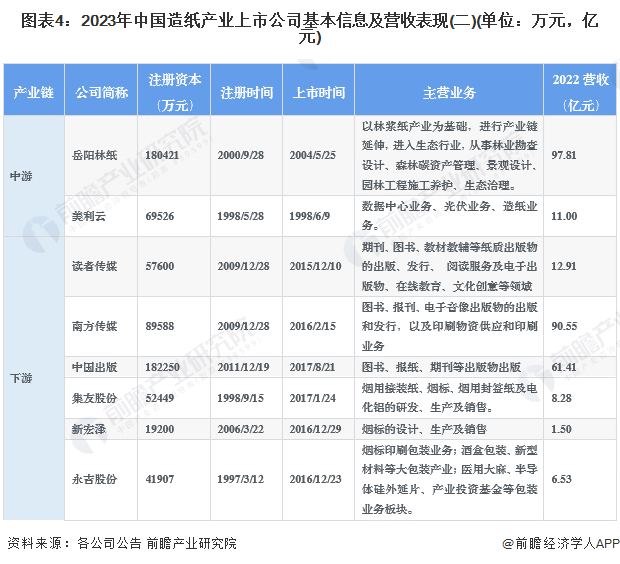Image resolution: width=620 pixels, height=564 pixels.
Task: Click 南方传媒 registration date 2009/12/28
Action: 243,326
